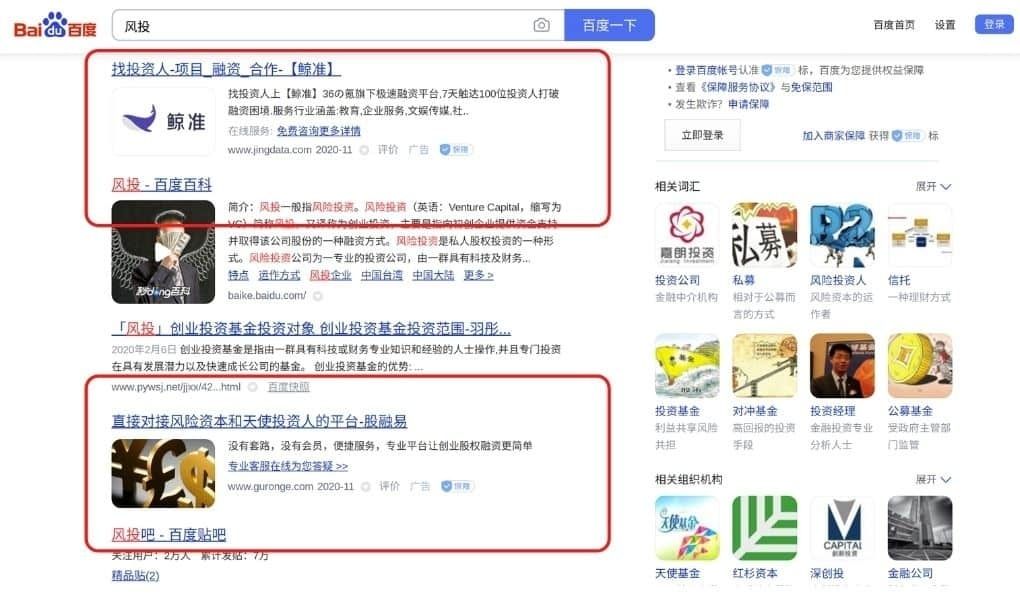This screenshot has height=600, width=1020.
Task: Open the 风投 - 百度百科 result link
Action: (161, 185)
